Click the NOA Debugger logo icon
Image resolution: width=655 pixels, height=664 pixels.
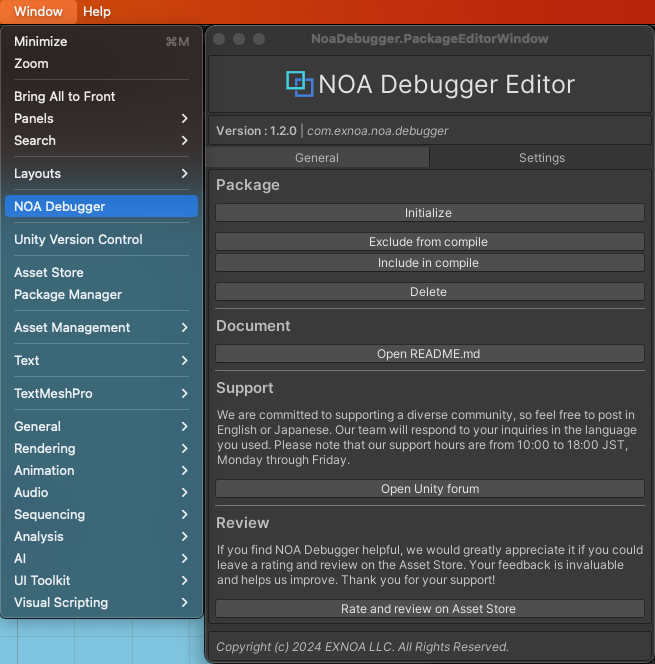point(300,84)
